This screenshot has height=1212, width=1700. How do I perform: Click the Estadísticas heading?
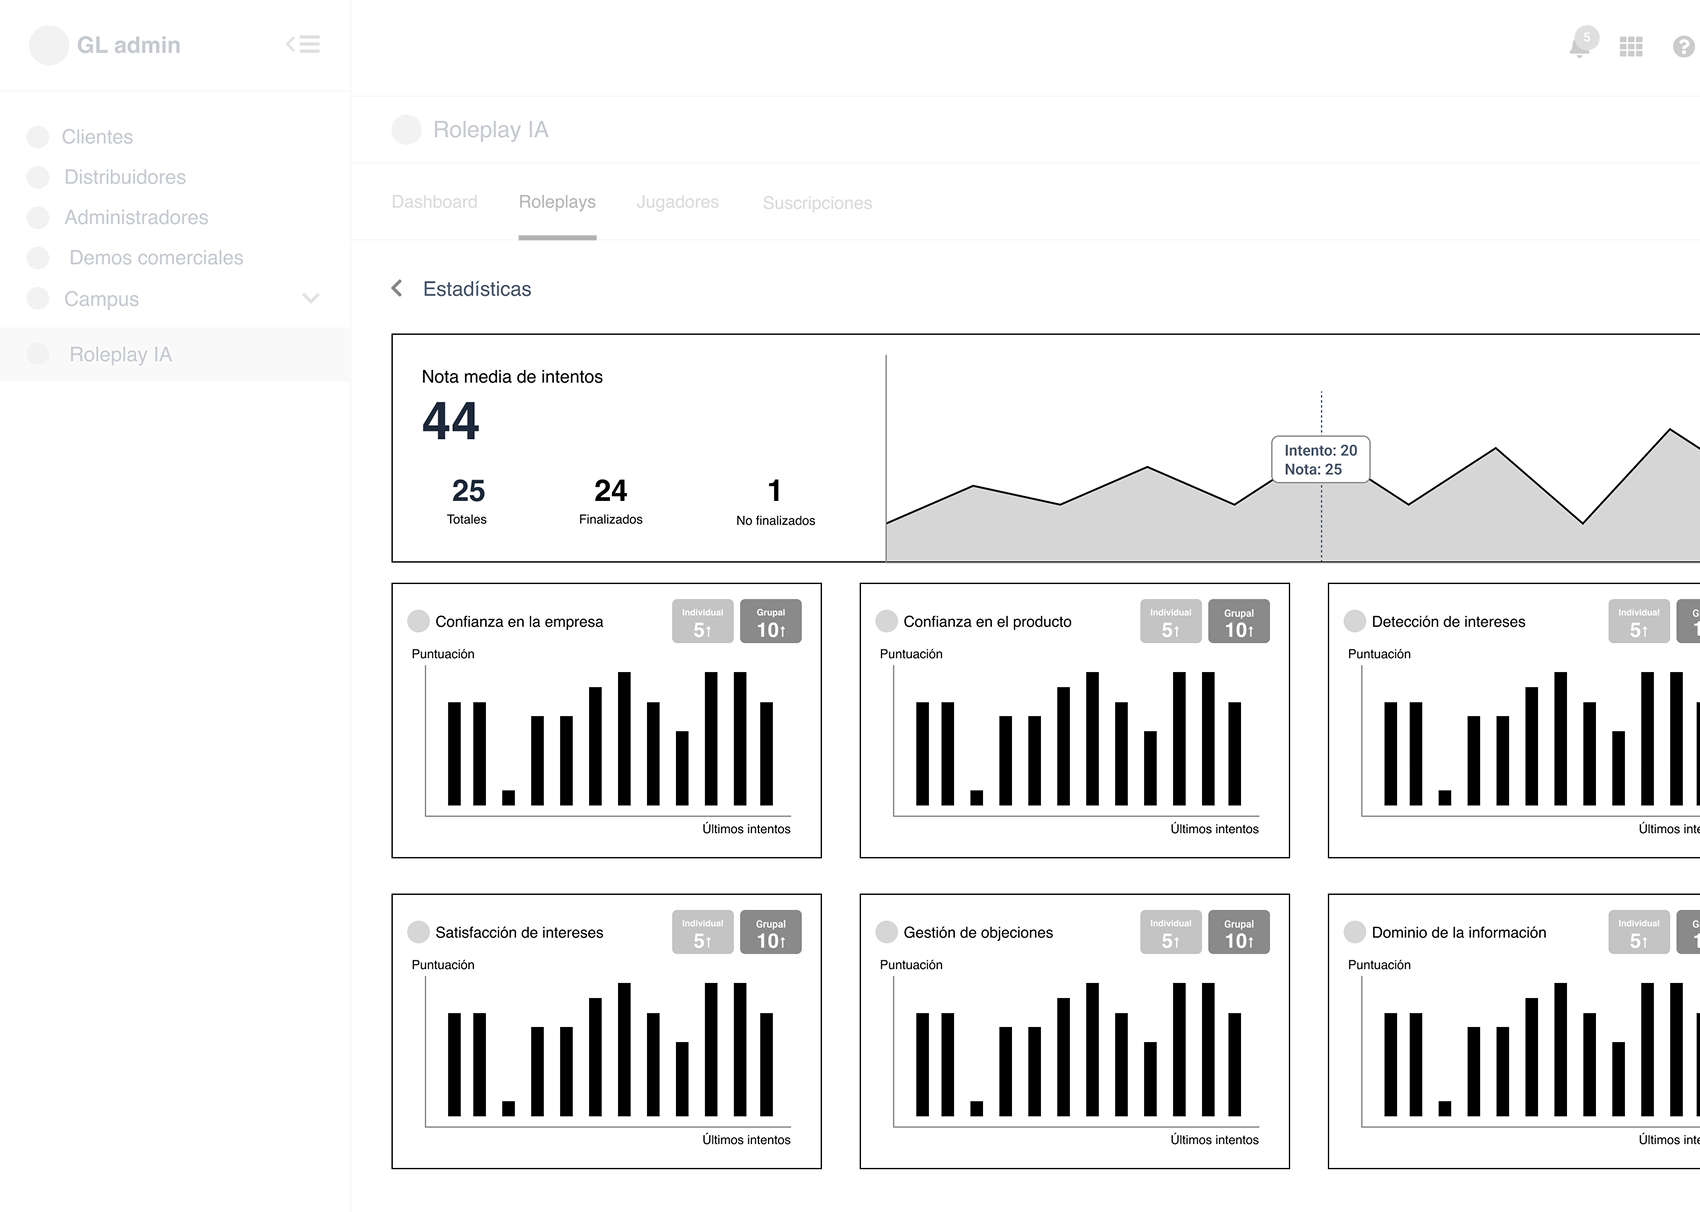click(477, 289)
